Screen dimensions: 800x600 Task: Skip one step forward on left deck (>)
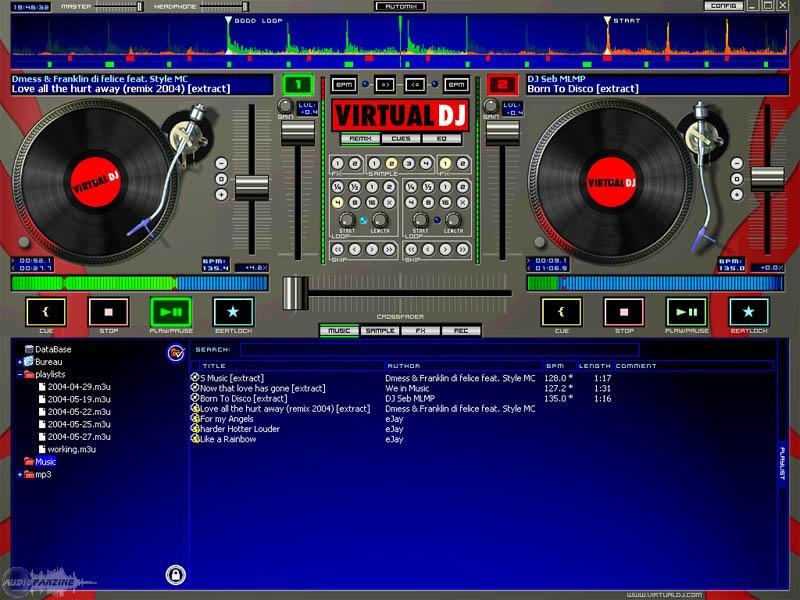(372, 249)
